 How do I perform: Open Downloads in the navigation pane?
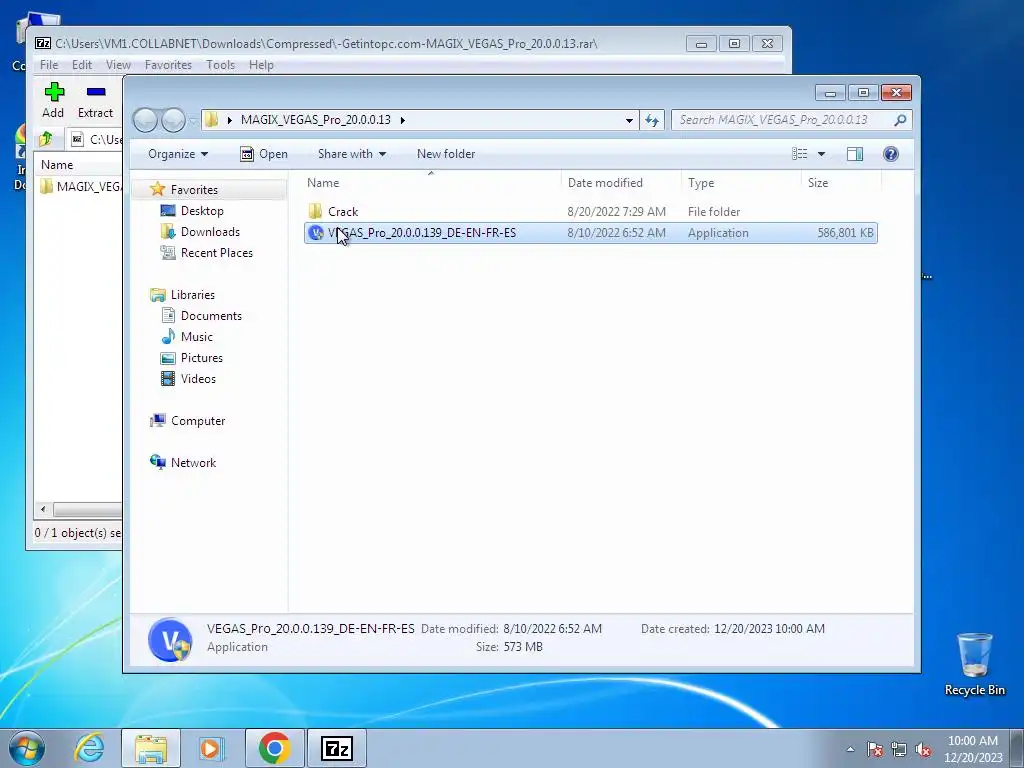coord(210,232)
